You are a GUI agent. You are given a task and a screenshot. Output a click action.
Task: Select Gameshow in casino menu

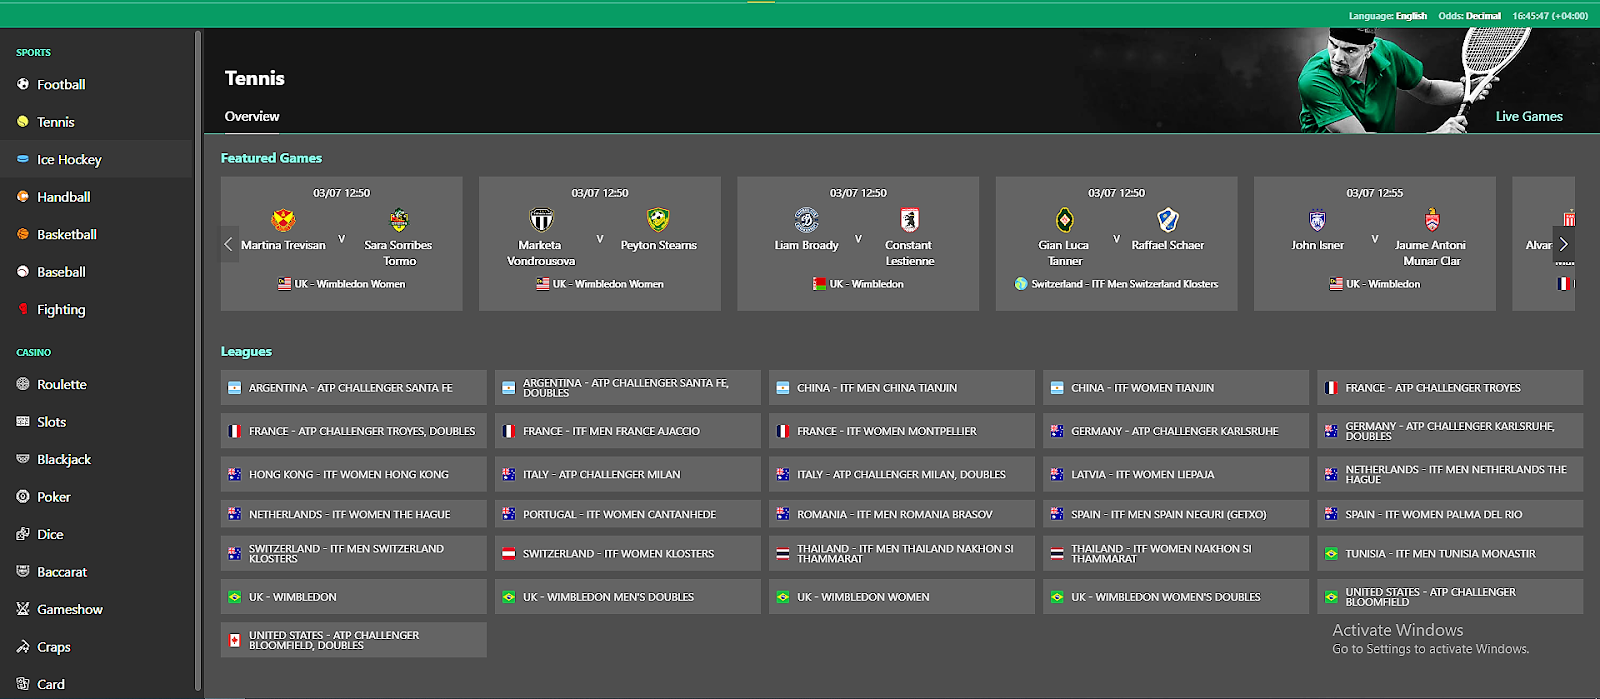(70, 609)
